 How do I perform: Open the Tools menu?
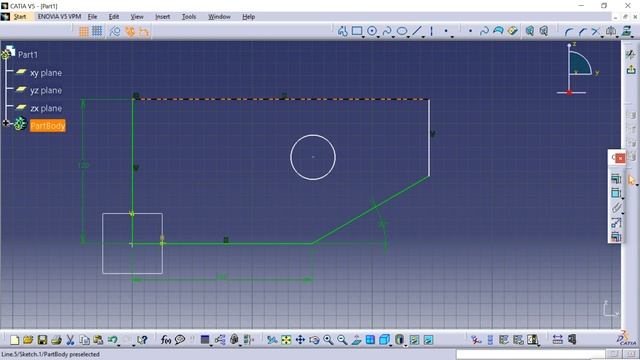click(189, 17)
